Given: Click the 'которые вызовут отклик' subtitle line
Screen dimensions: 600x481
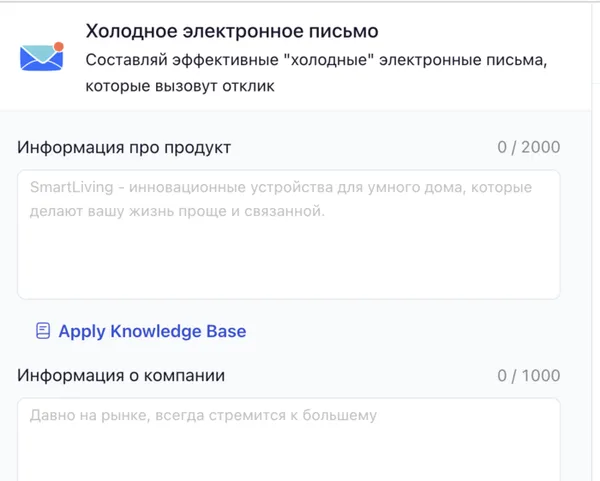Looking at the screenshot, I should click(x=180, y=86).
